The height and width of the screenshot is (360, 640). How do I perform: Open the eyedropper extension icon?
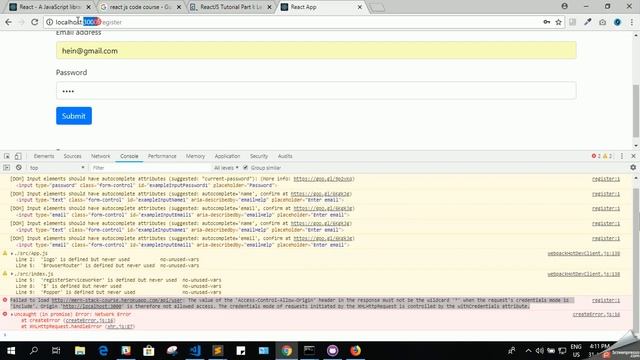[588, 22]
